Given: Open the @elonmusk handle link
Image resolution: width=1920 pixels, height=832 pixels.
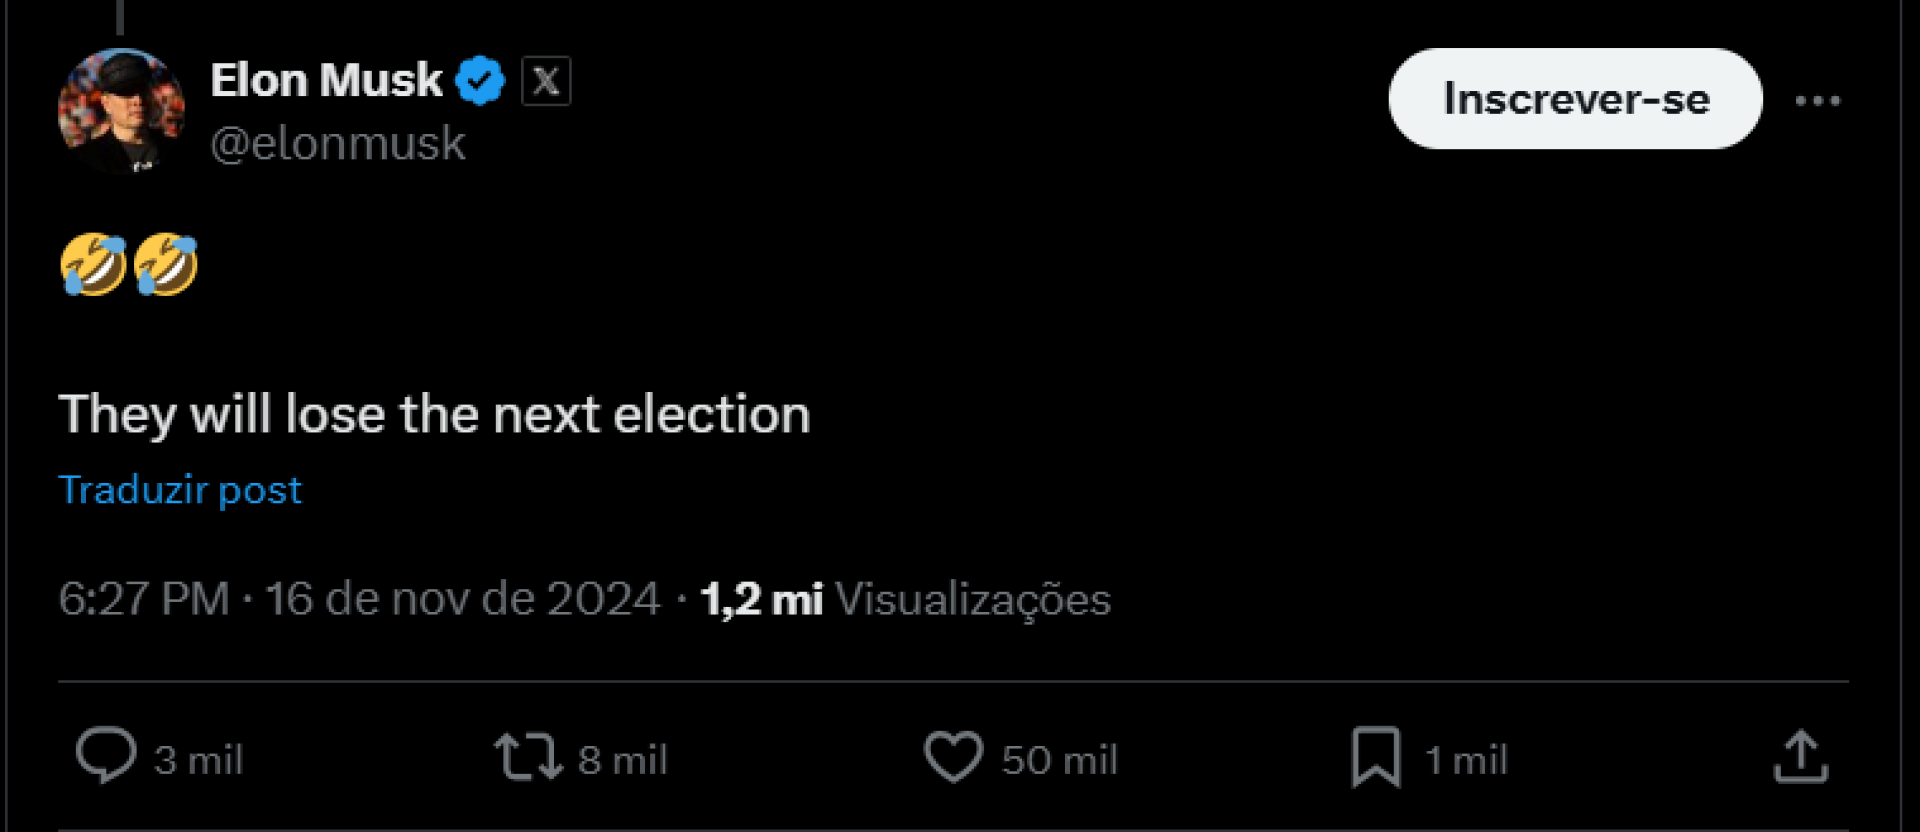Looking at the screenshot, I should coord(338,144).
